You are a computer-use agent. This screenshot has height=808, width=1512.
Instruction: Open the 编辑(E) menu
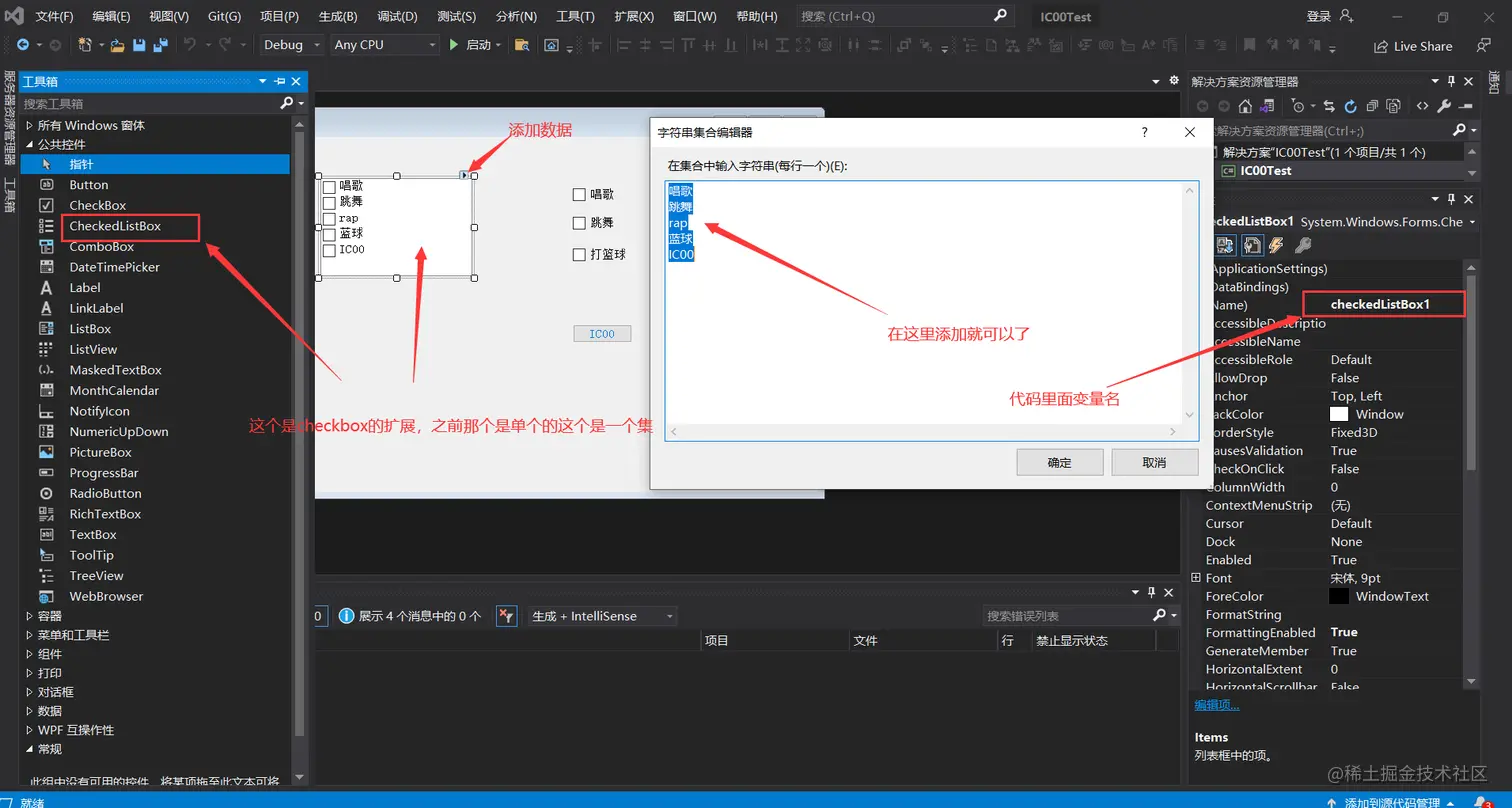click(111, 17)
